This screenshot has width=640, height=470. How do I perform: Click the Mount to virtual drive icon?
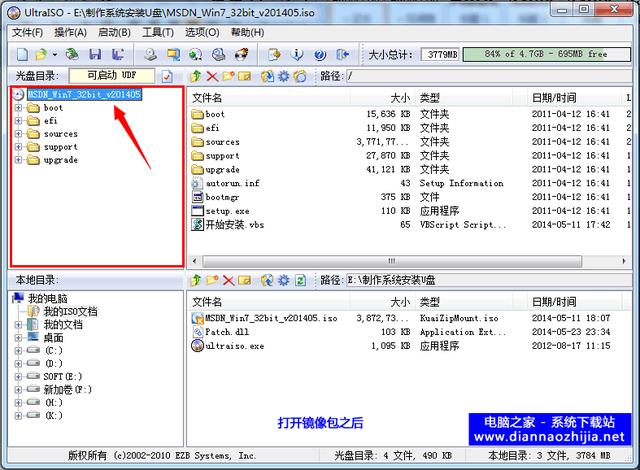[219, 54]
